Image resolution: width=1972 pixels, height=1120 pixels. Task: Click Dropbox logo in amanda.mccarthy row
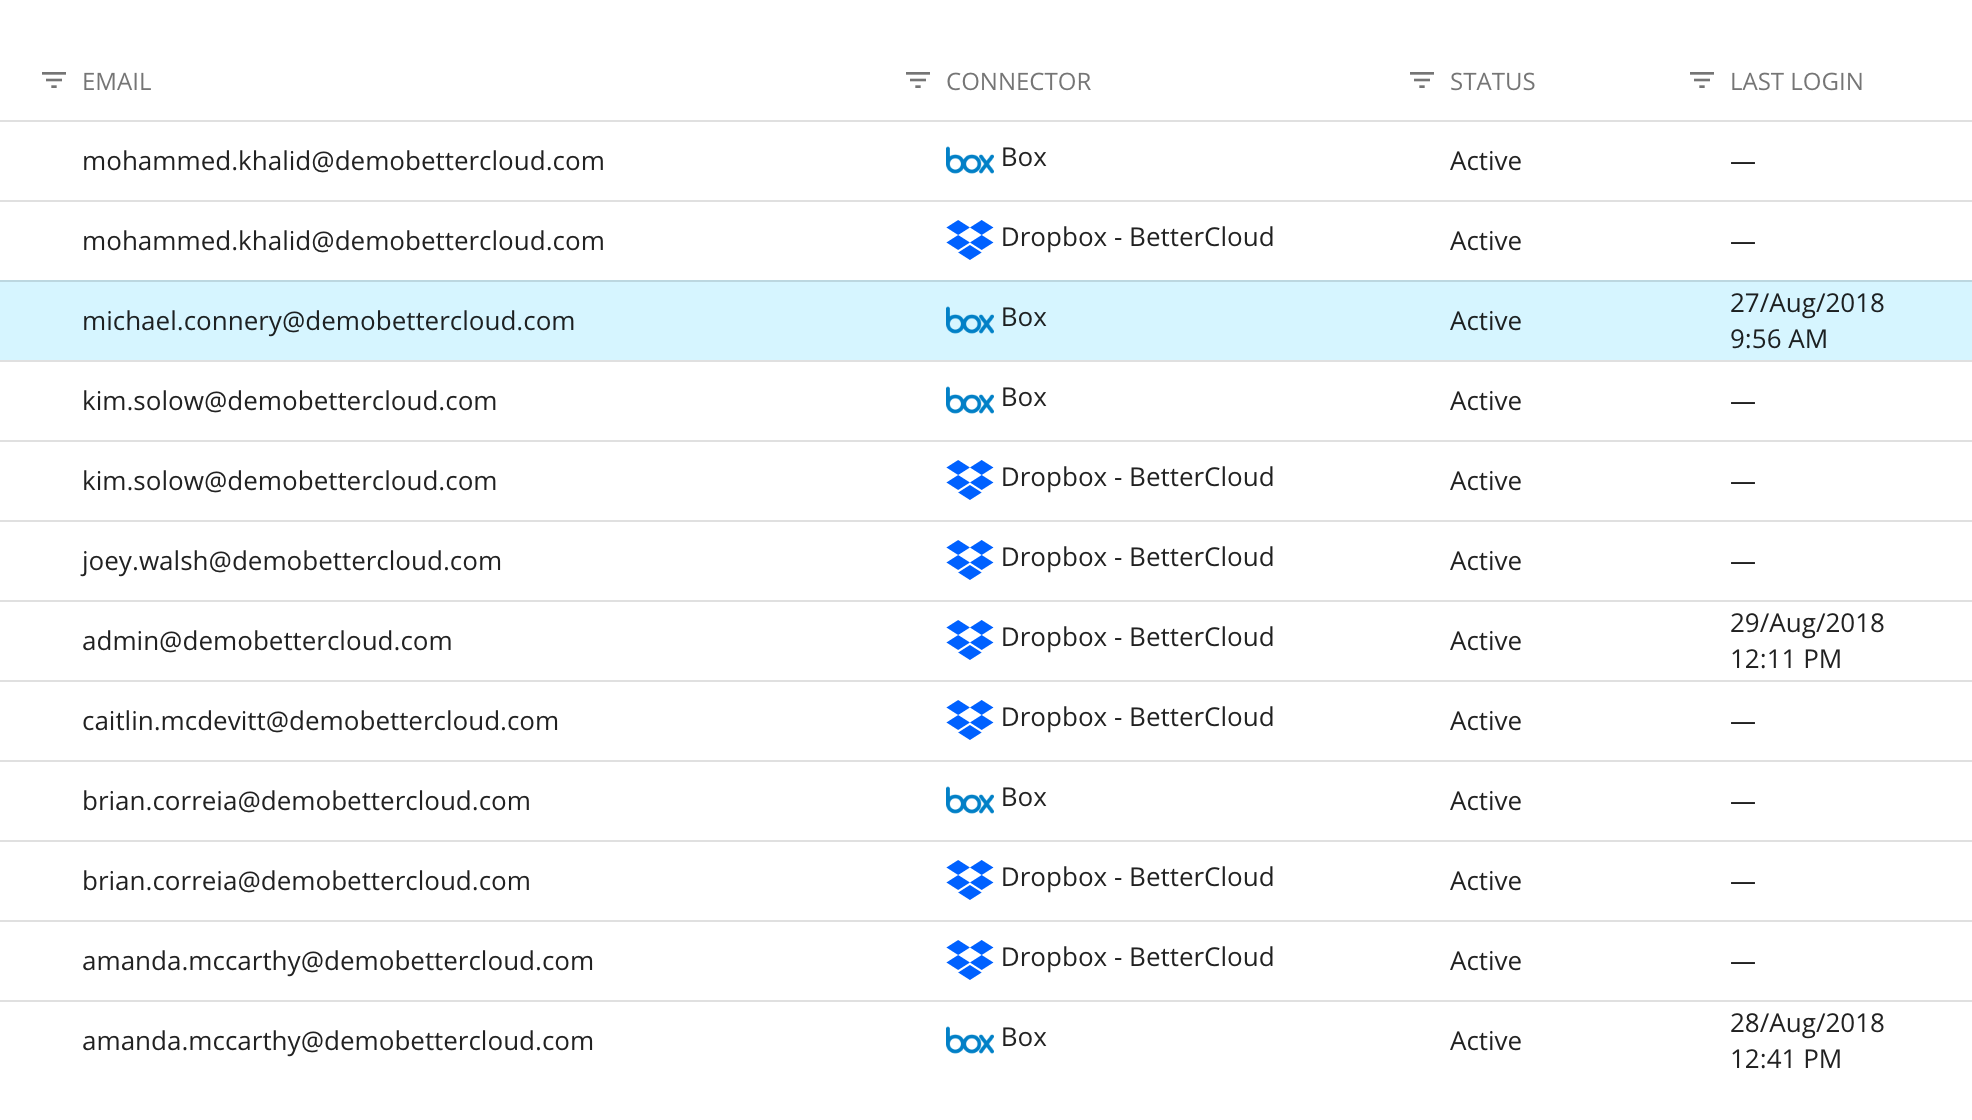[969, 959]
